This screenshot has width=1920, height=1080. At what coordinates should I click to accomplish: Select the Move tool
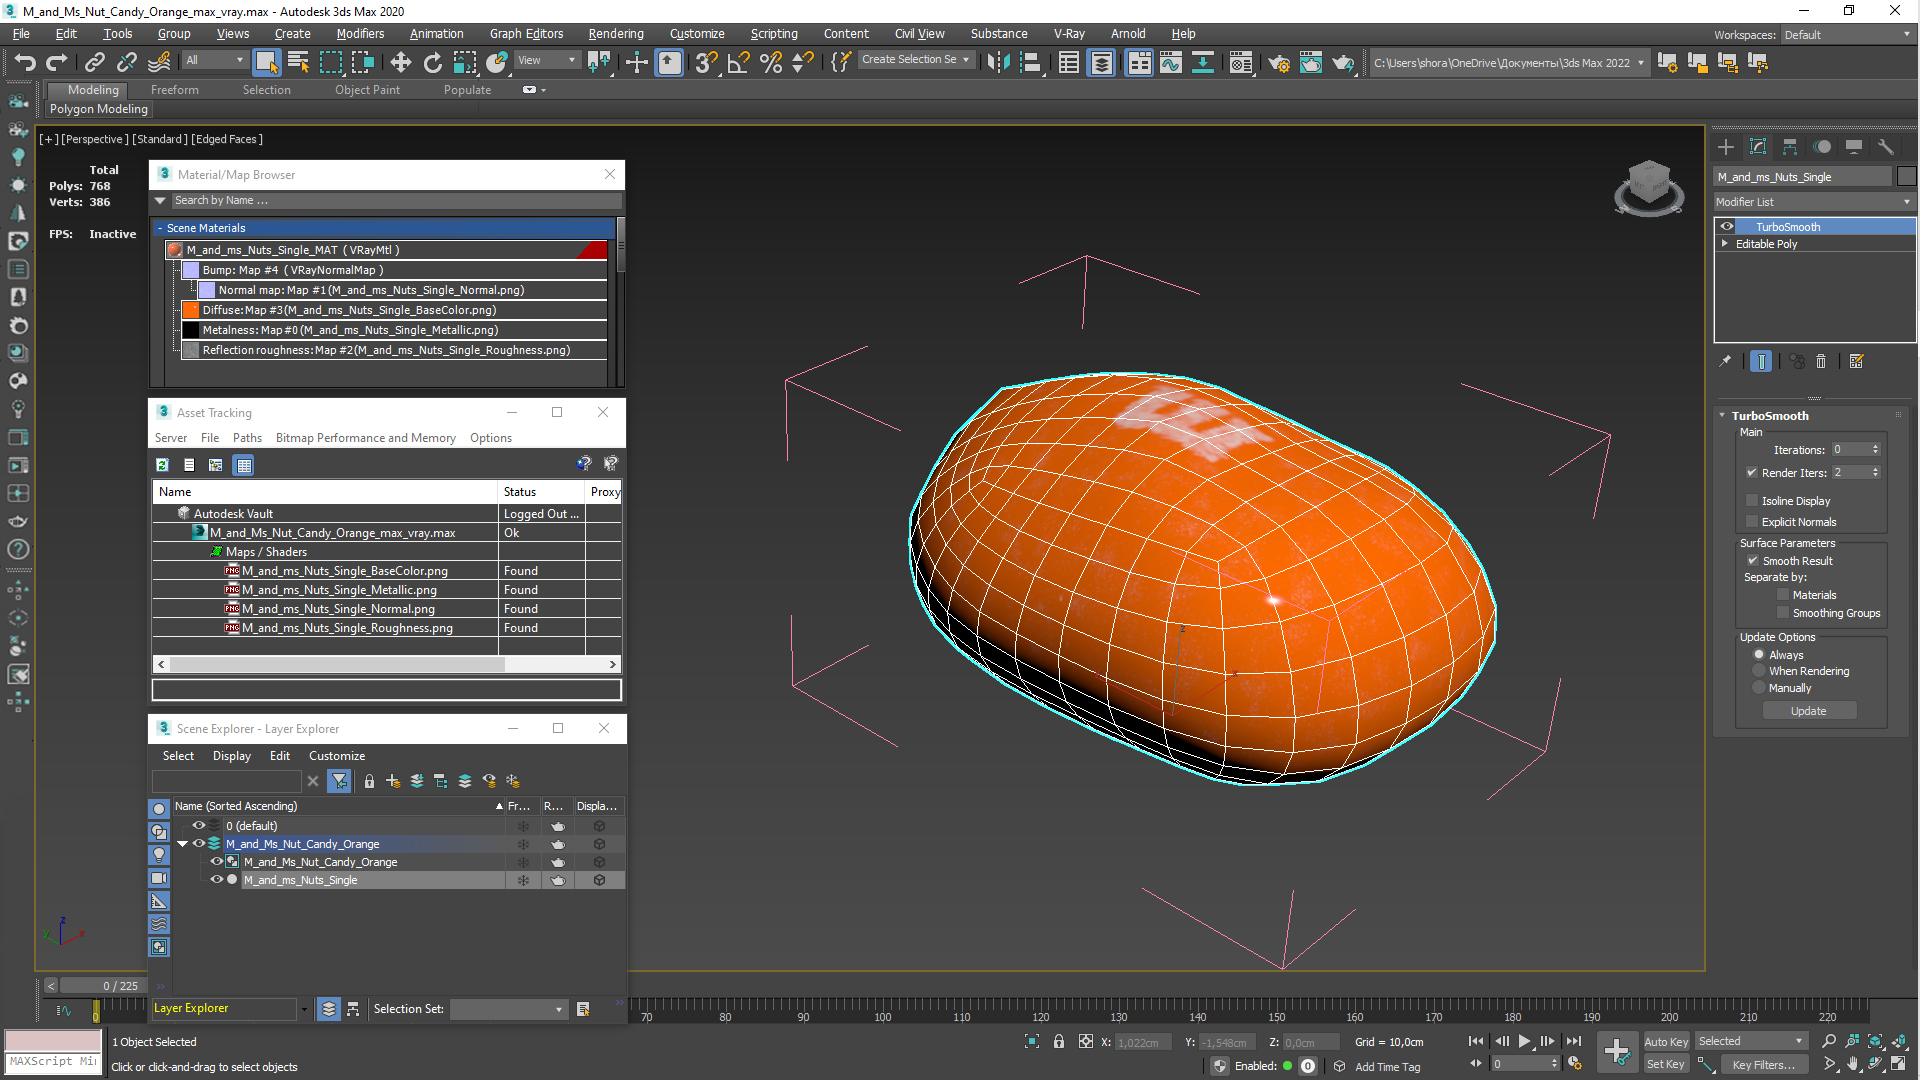pos(400,62)
